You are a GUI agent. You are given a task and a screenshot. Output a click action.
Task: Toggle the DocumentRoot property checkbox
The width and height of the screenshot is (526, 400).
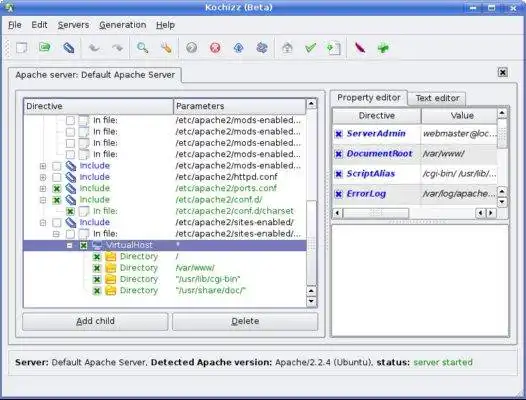(x=338, y=154)
